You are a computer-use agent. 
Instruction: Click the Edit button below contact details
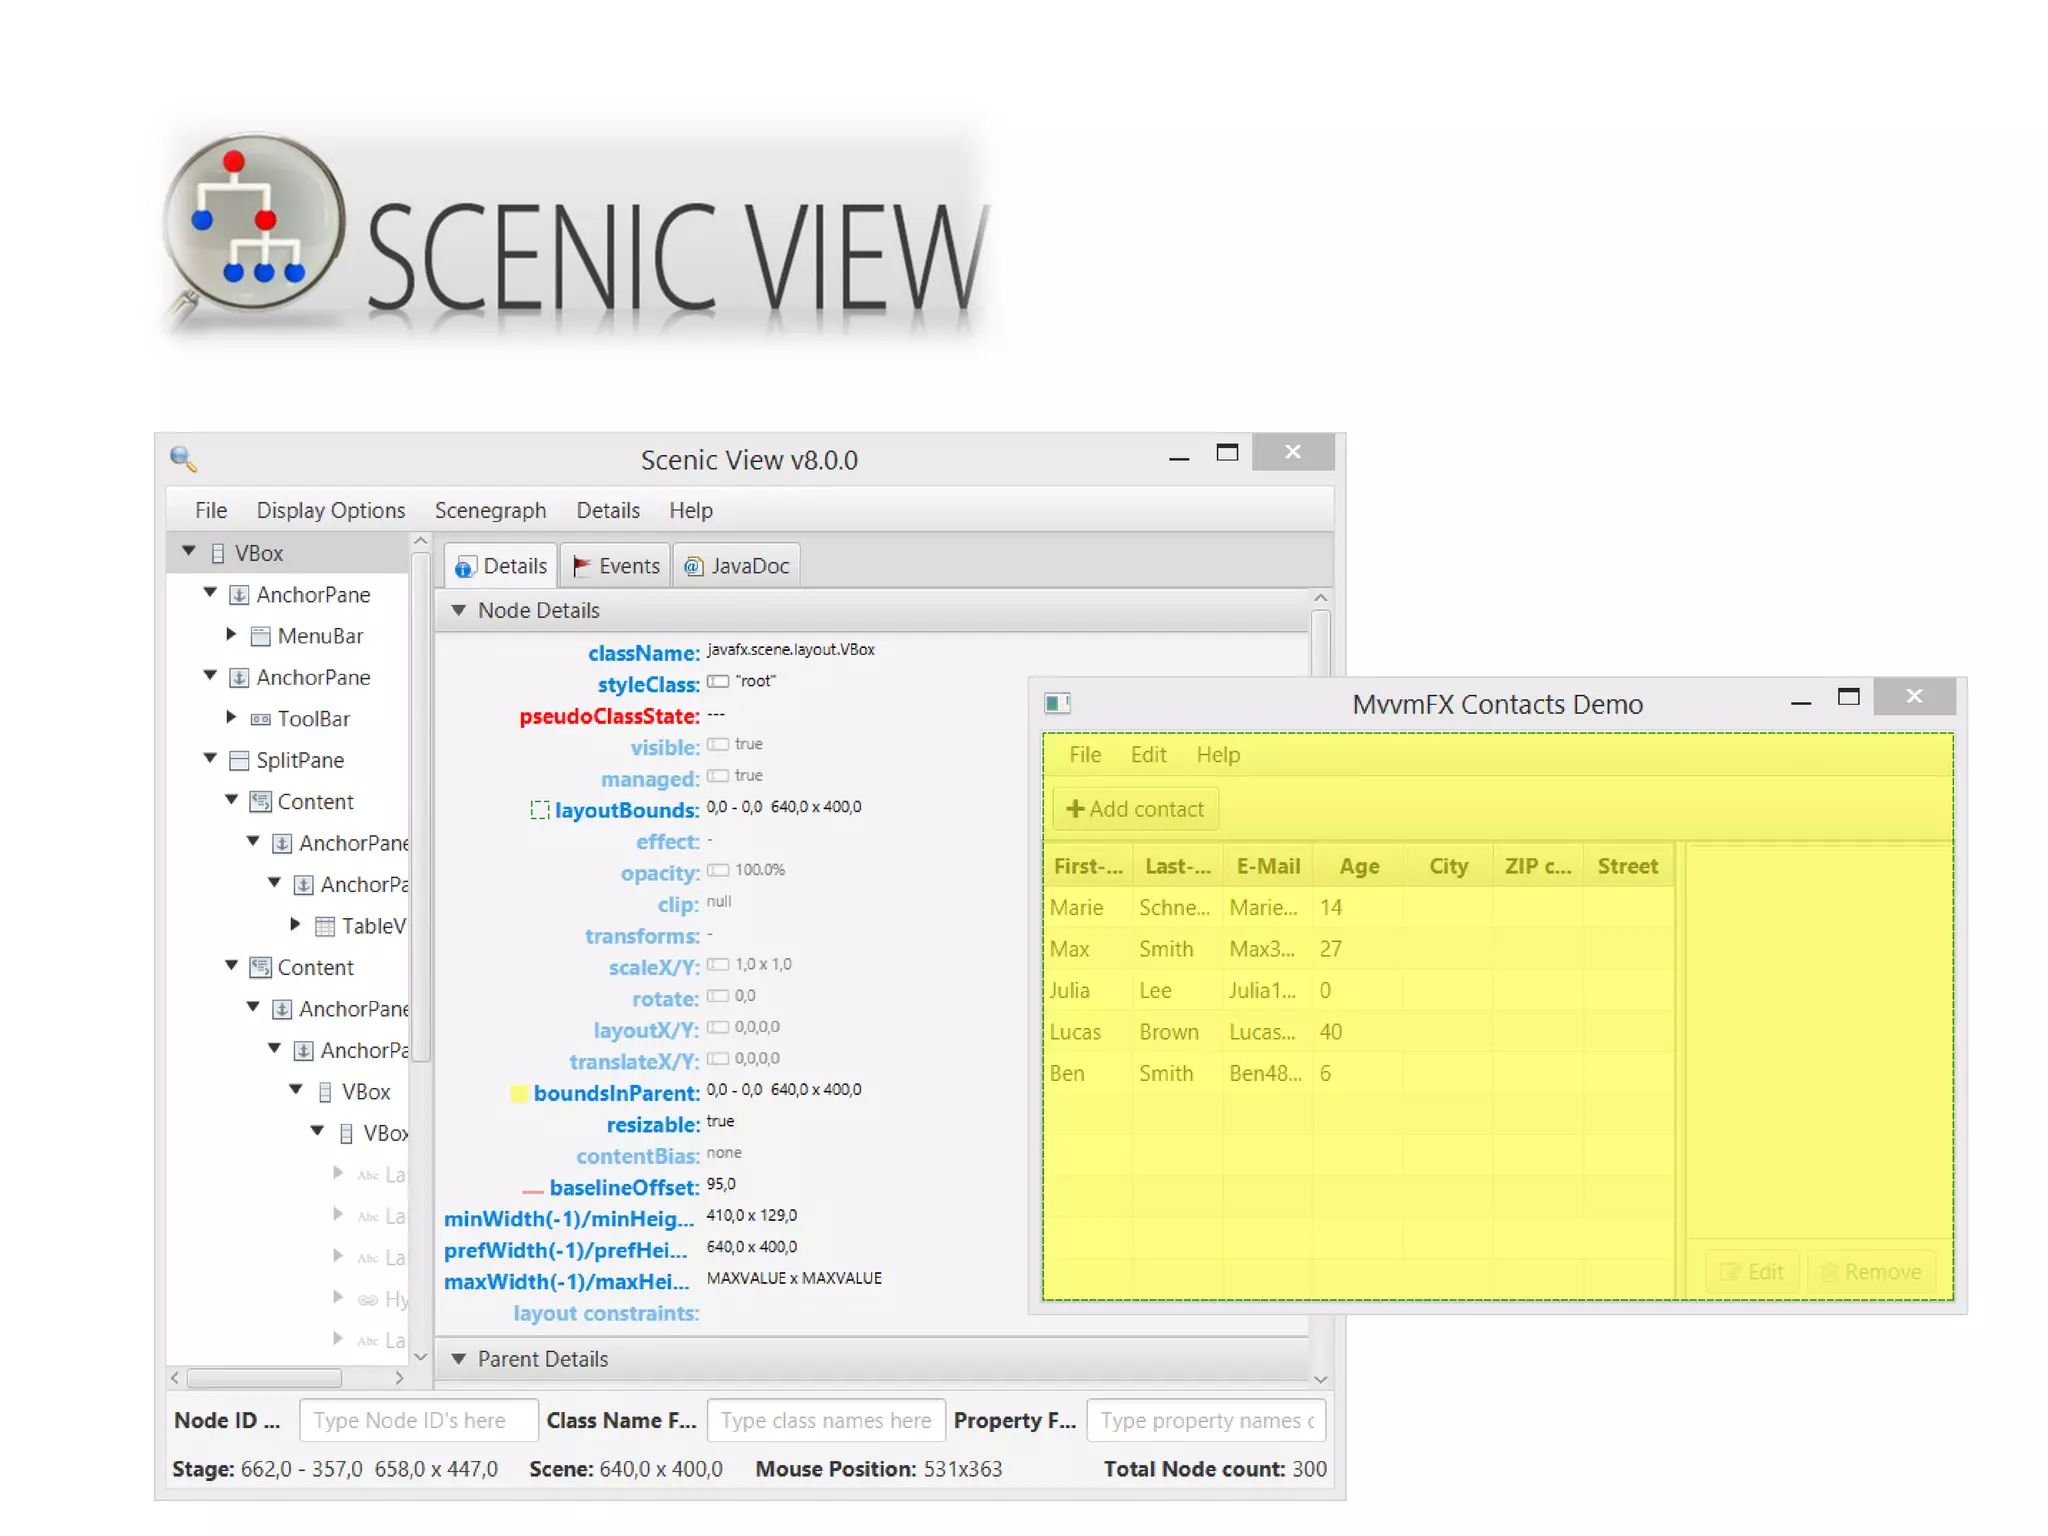pos(1752,1272)
